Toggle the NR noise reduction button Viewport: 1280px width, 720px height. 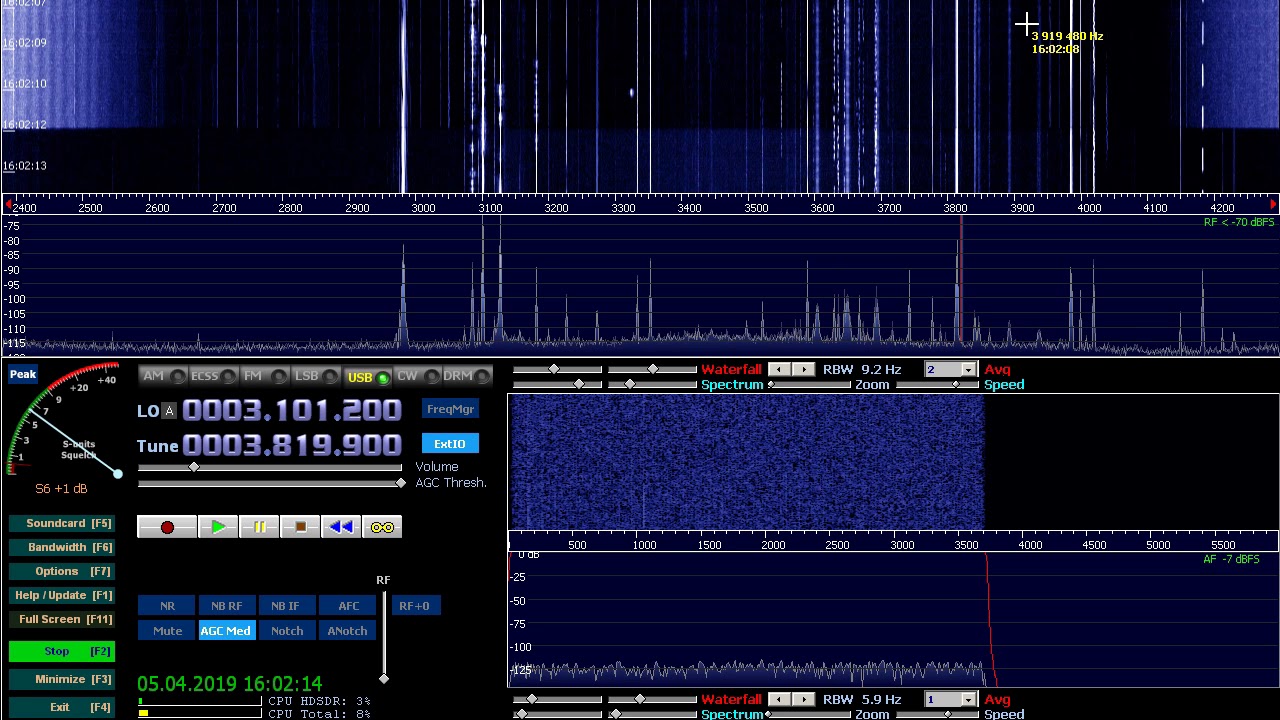167,606
